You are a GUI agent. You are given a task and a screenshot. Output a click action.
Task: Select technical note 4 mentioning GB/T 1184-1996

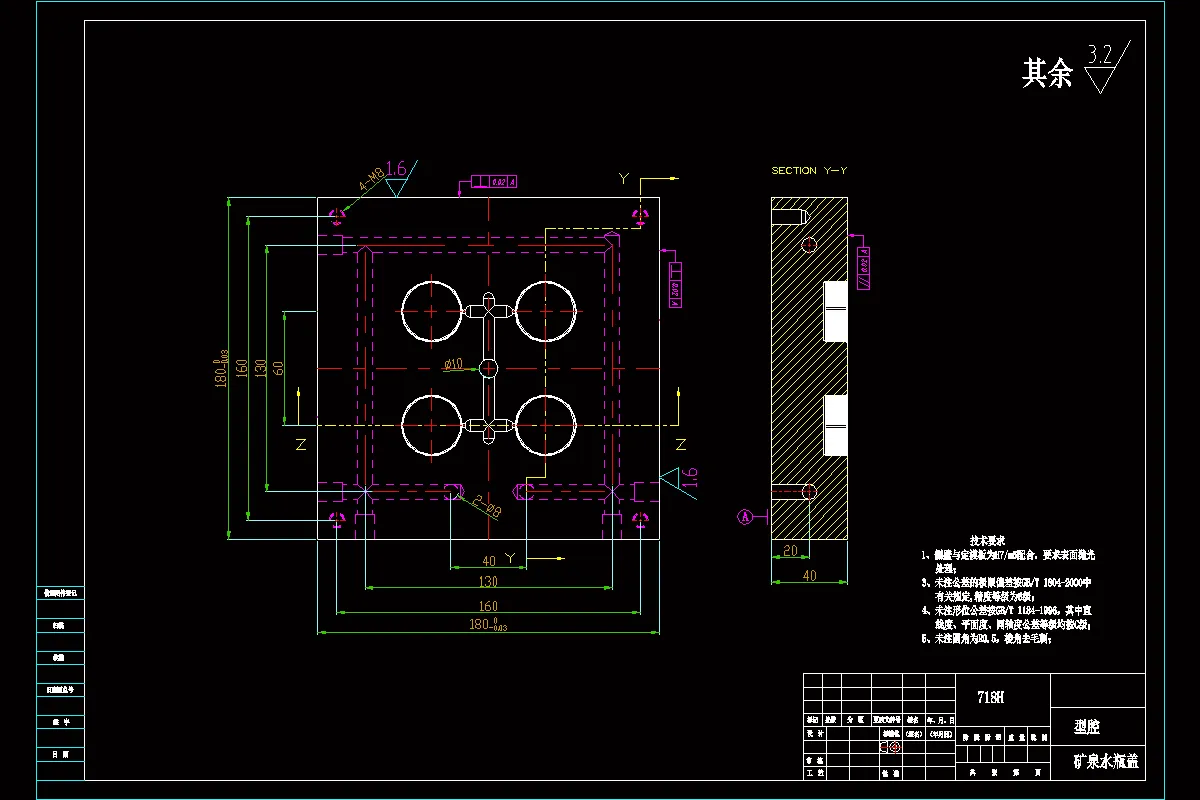coord(1005,616)
